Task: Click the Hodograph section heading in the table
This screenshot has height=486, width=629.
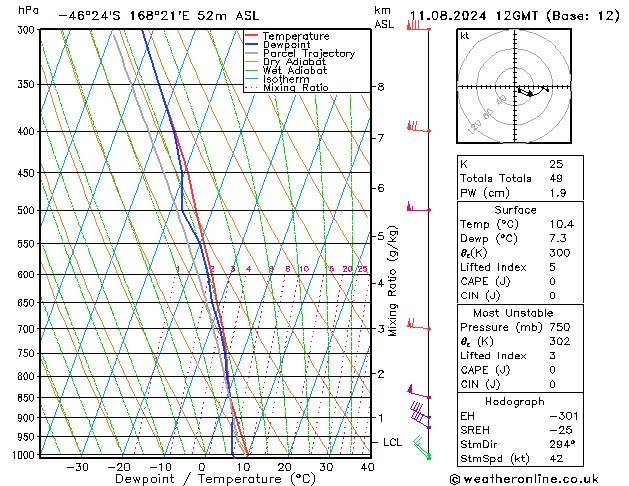Action: [515, 402]
